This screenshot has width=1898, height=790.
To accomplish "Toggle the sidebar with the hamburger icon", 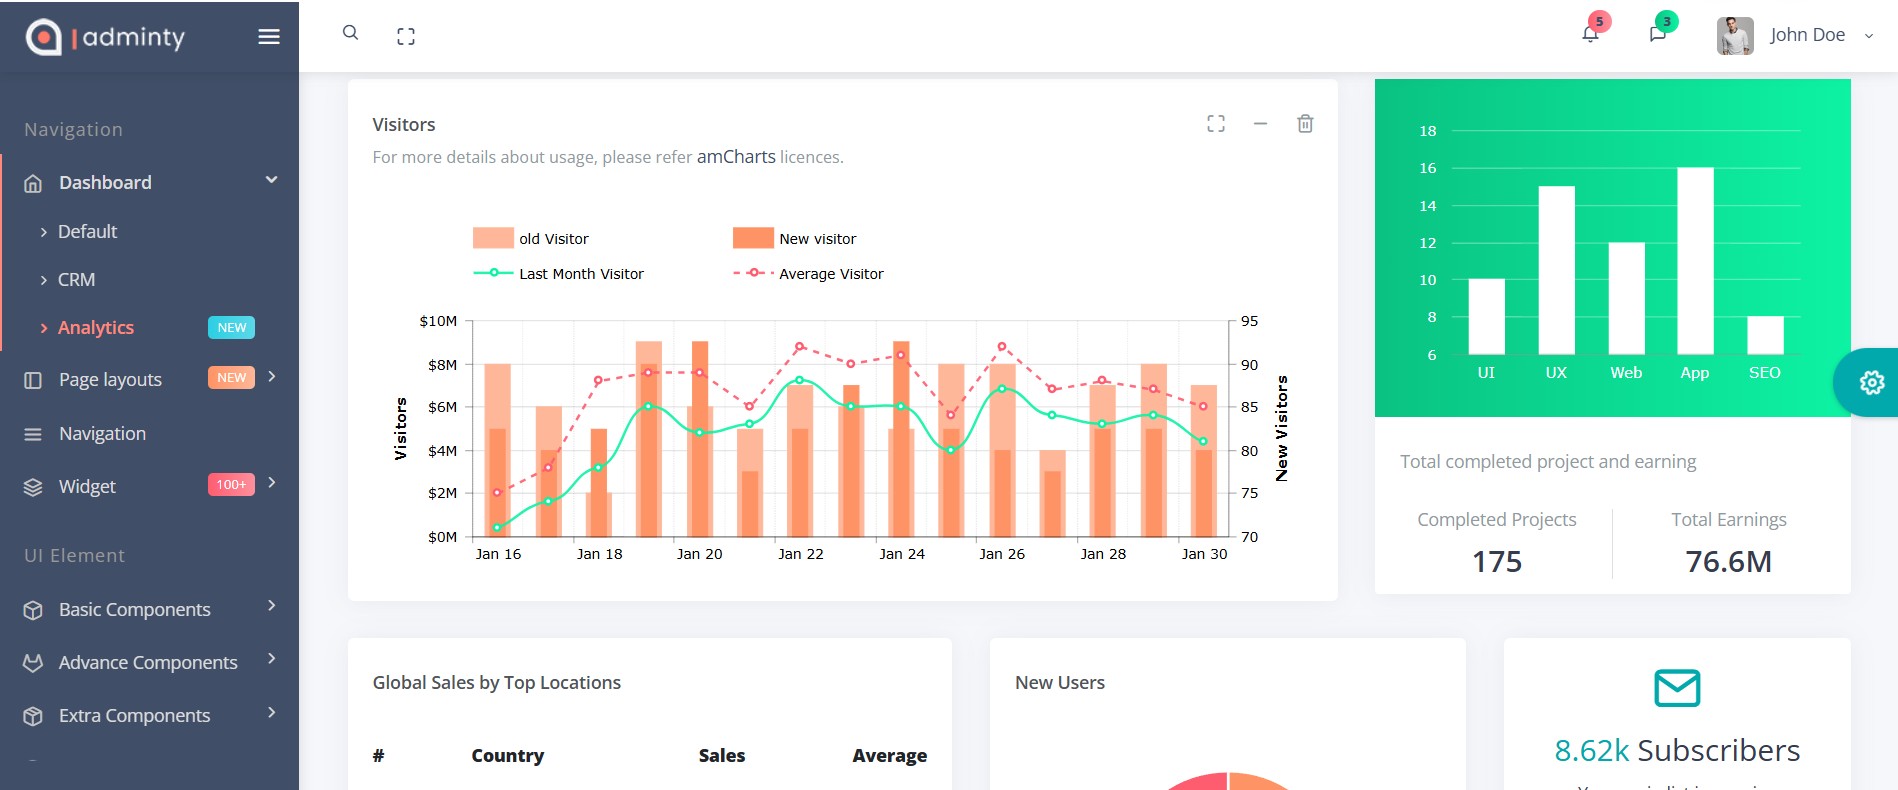I will [x=269, y=37].
